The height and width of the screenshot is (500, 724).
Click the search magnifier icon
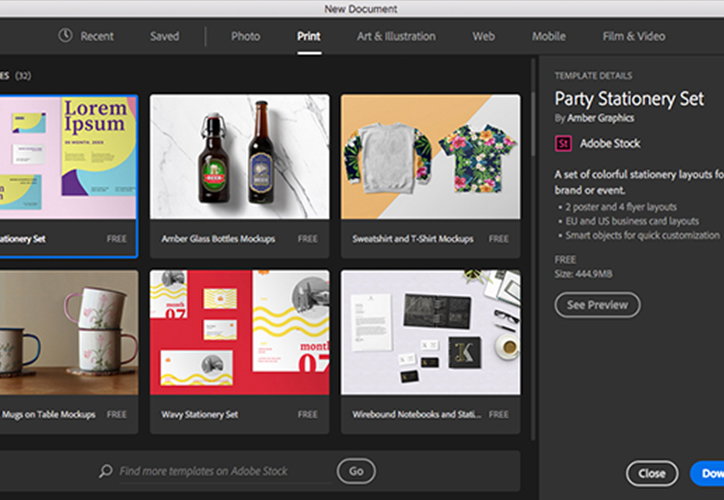[x=106, y=471]
